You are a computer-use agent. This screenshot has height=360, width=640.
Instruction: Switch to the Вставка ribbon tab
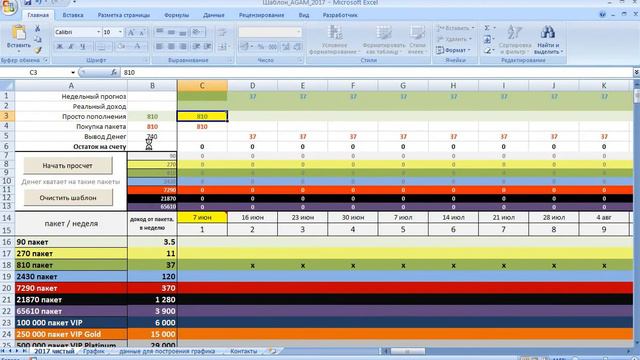73,15
